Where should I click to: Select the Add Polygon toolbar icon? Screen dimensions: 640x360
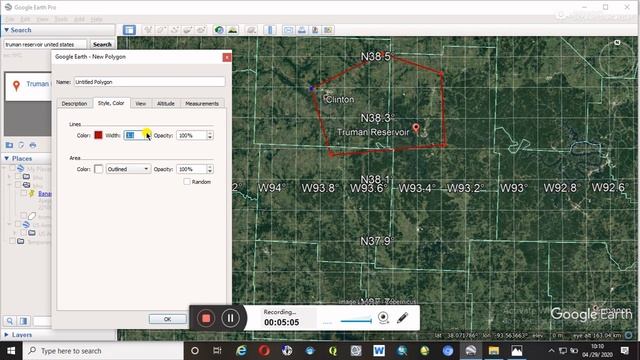coord(161,30)
